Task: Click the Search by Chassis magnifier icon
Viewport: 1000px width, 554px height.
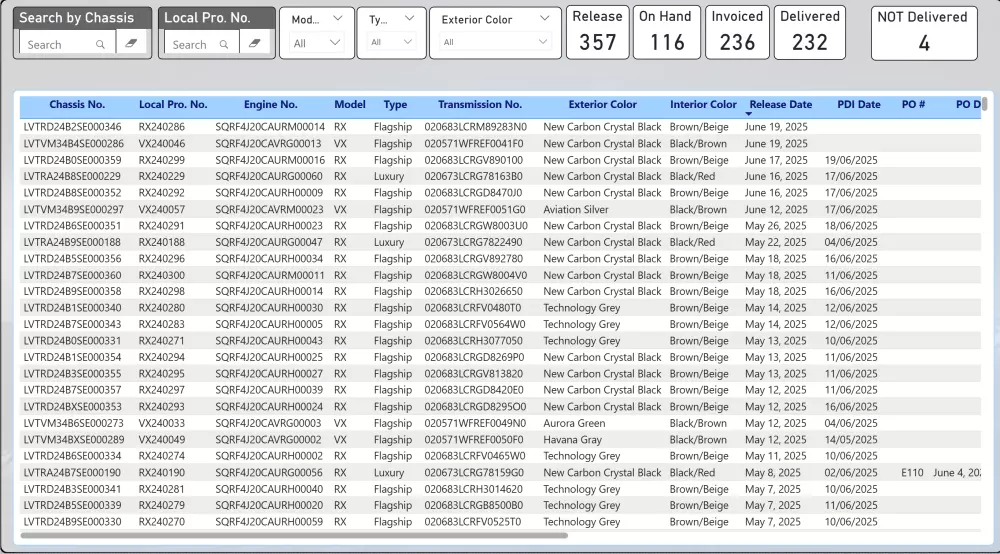Action: [x=100, y=45]
